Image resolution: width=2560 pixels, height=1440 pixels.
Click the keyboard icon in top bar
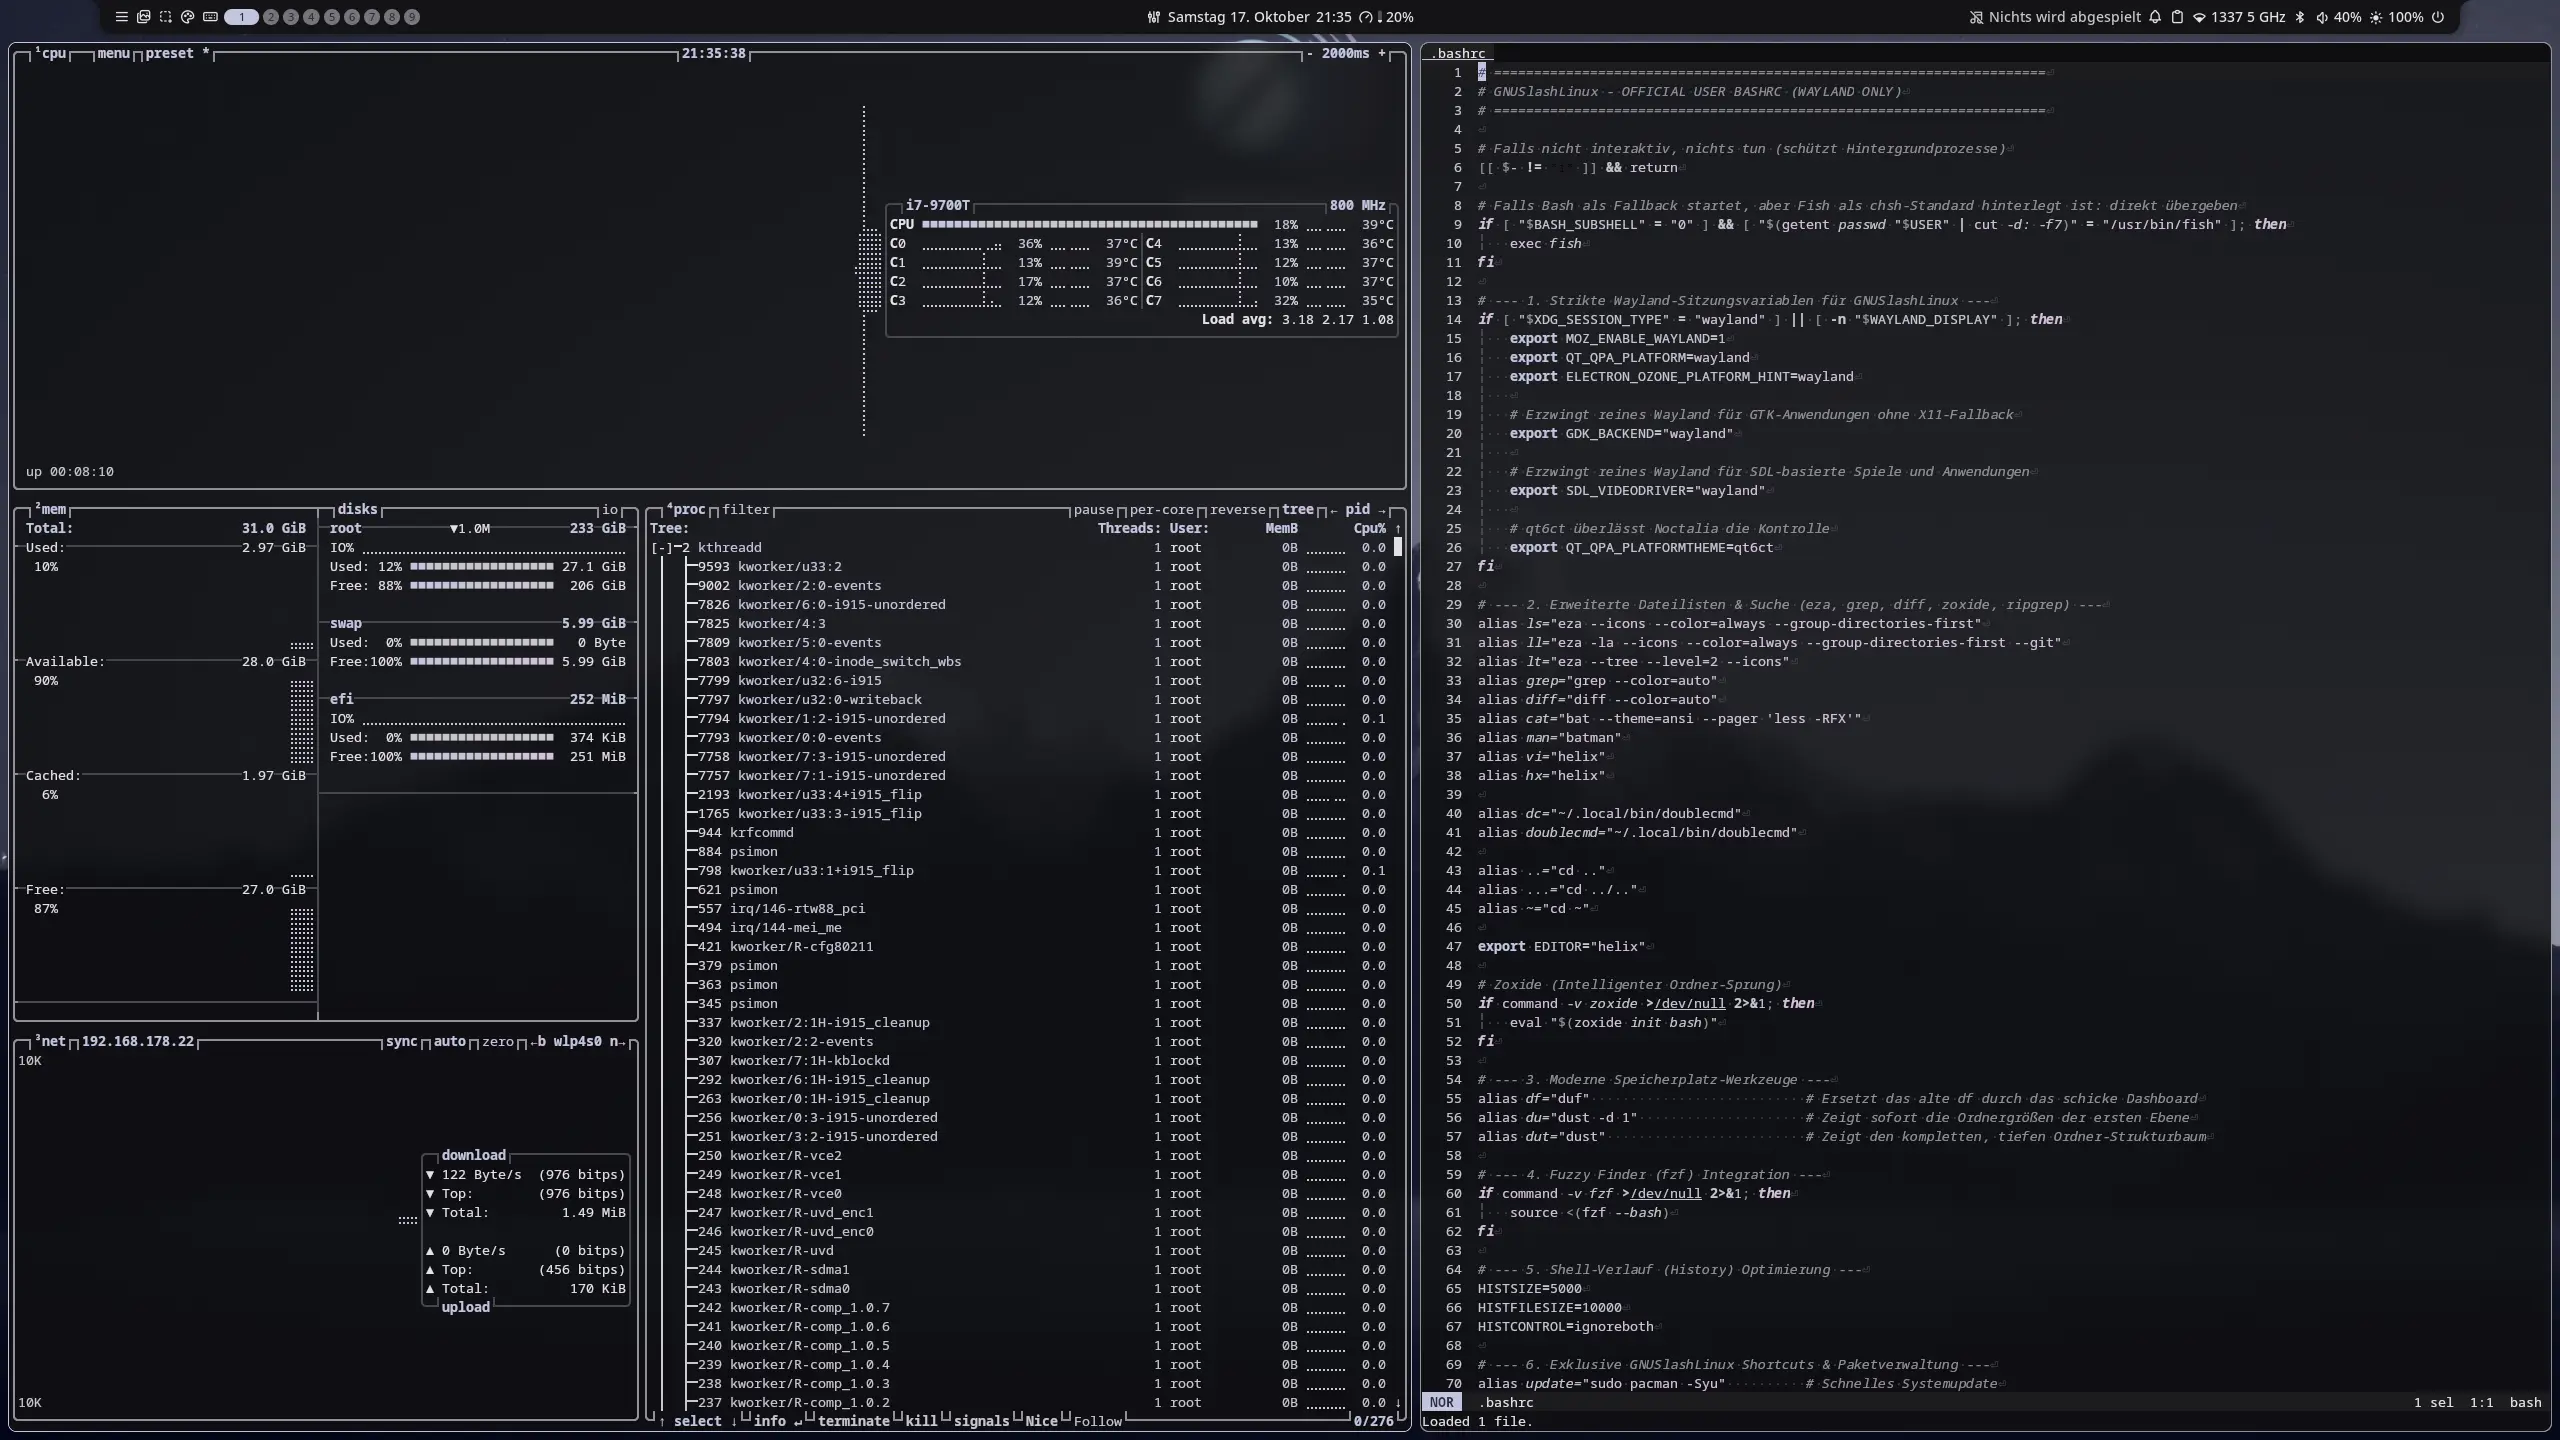[x=210, y=17]
